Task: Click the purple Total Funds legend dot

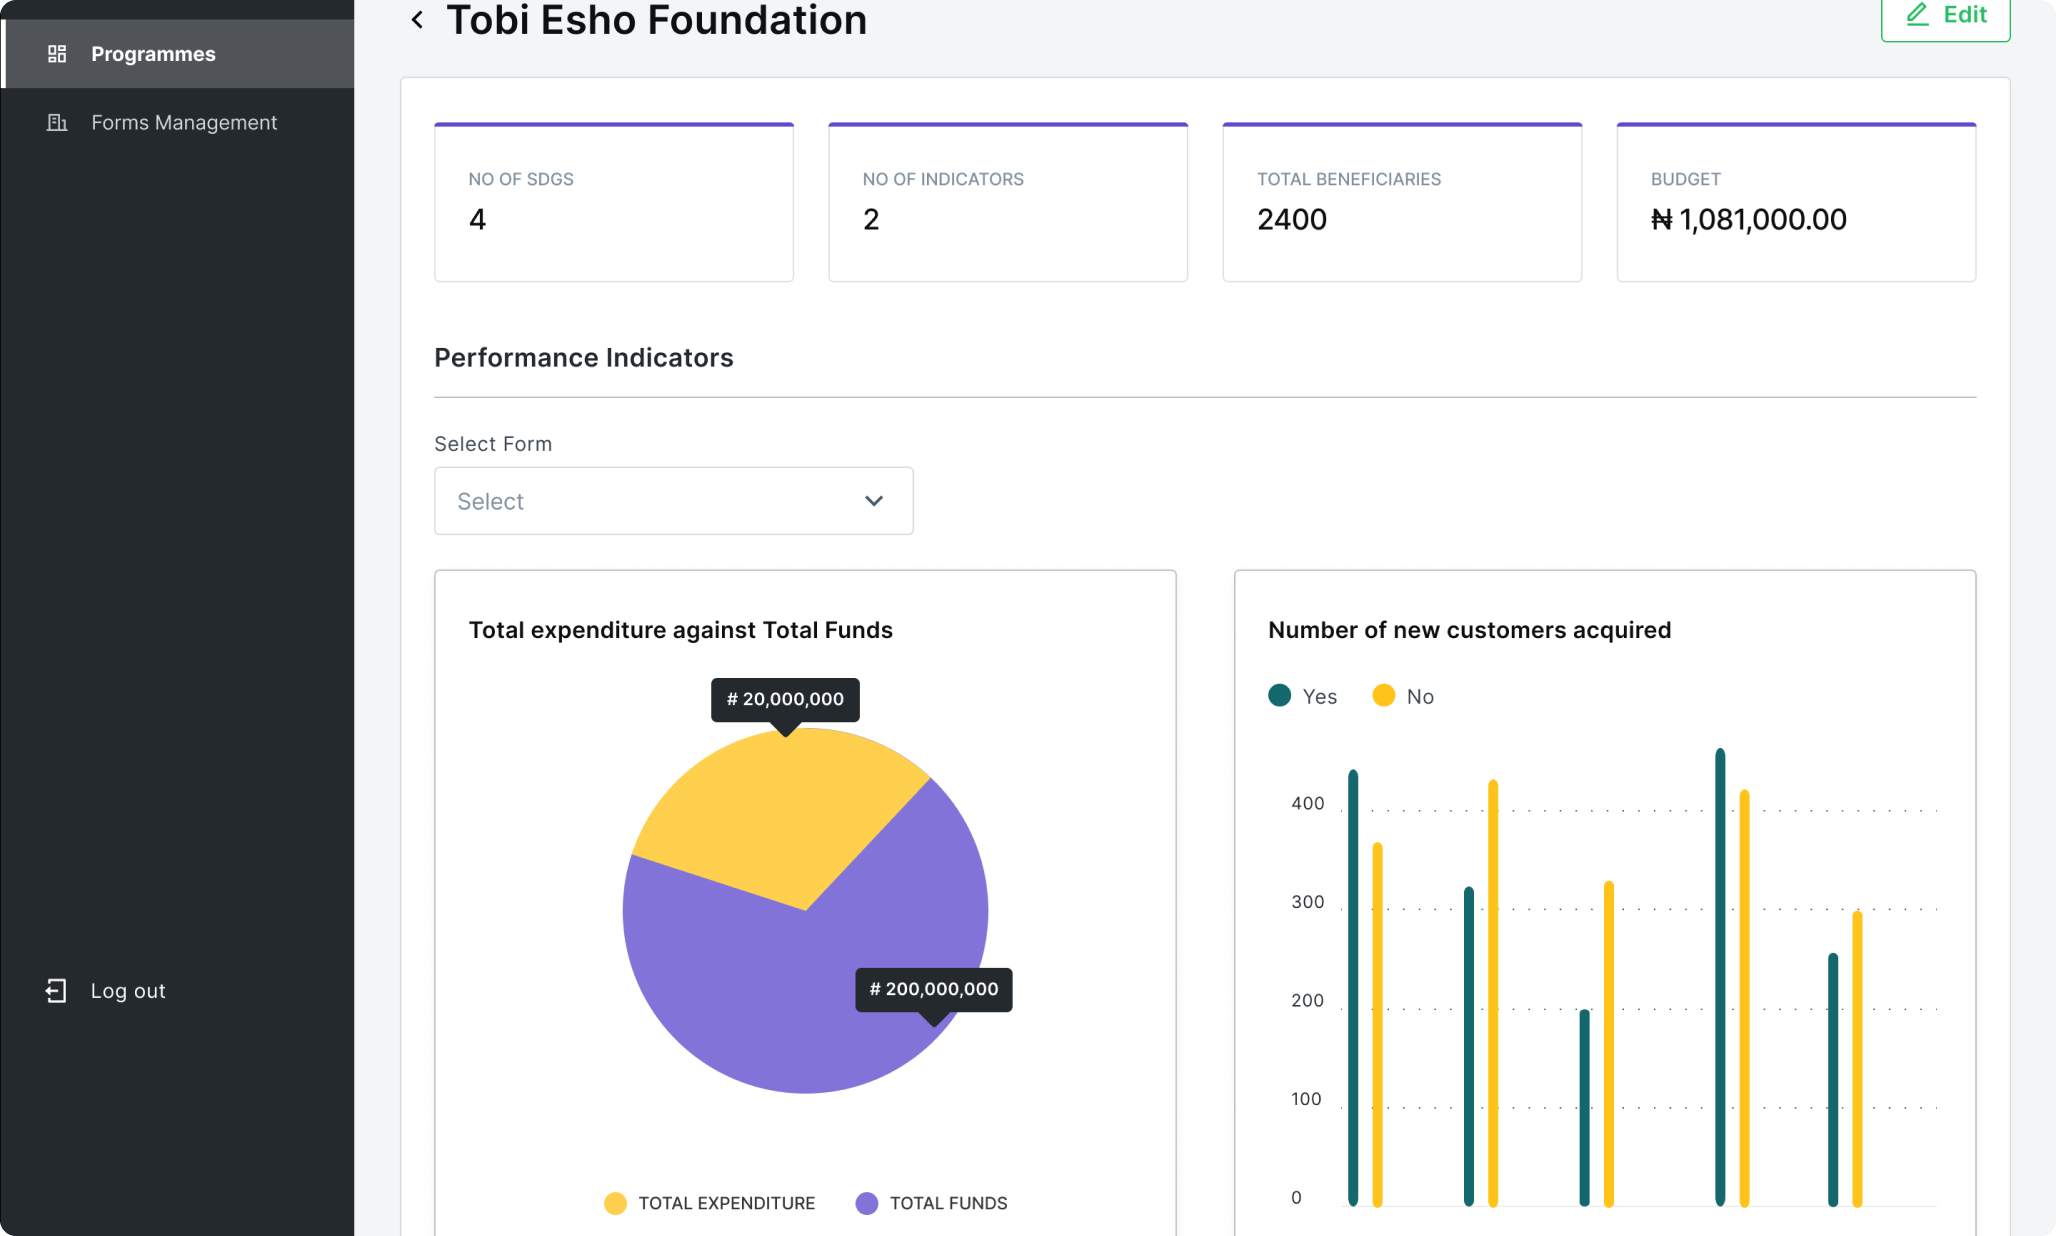Action: (x=867, y=1203)
